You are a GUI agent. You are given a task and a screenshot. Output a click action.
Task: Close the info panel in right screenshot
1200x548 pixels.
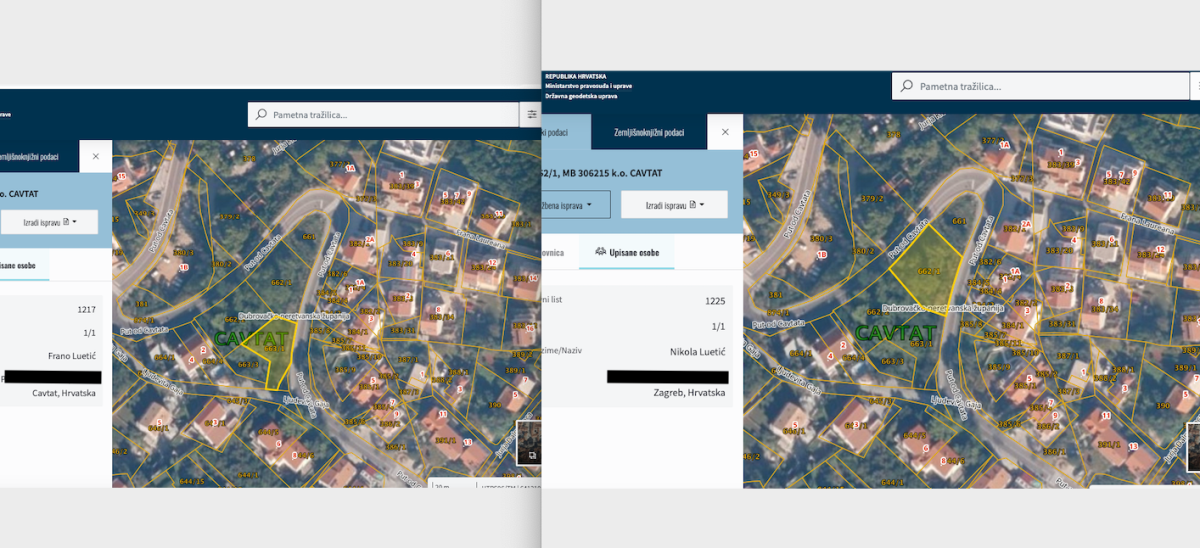coord(725,132)
